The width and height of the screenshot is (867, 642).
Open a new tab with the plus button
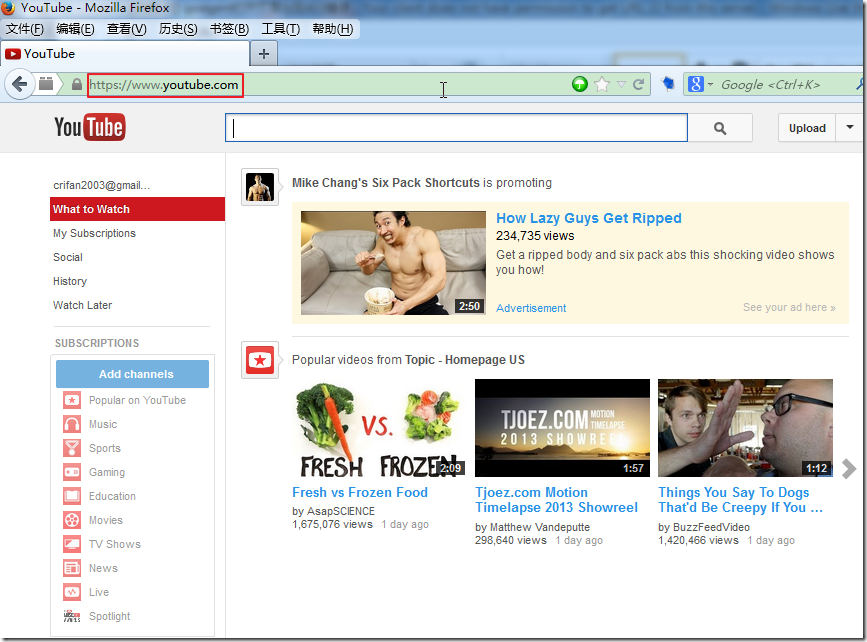[264, 54]
